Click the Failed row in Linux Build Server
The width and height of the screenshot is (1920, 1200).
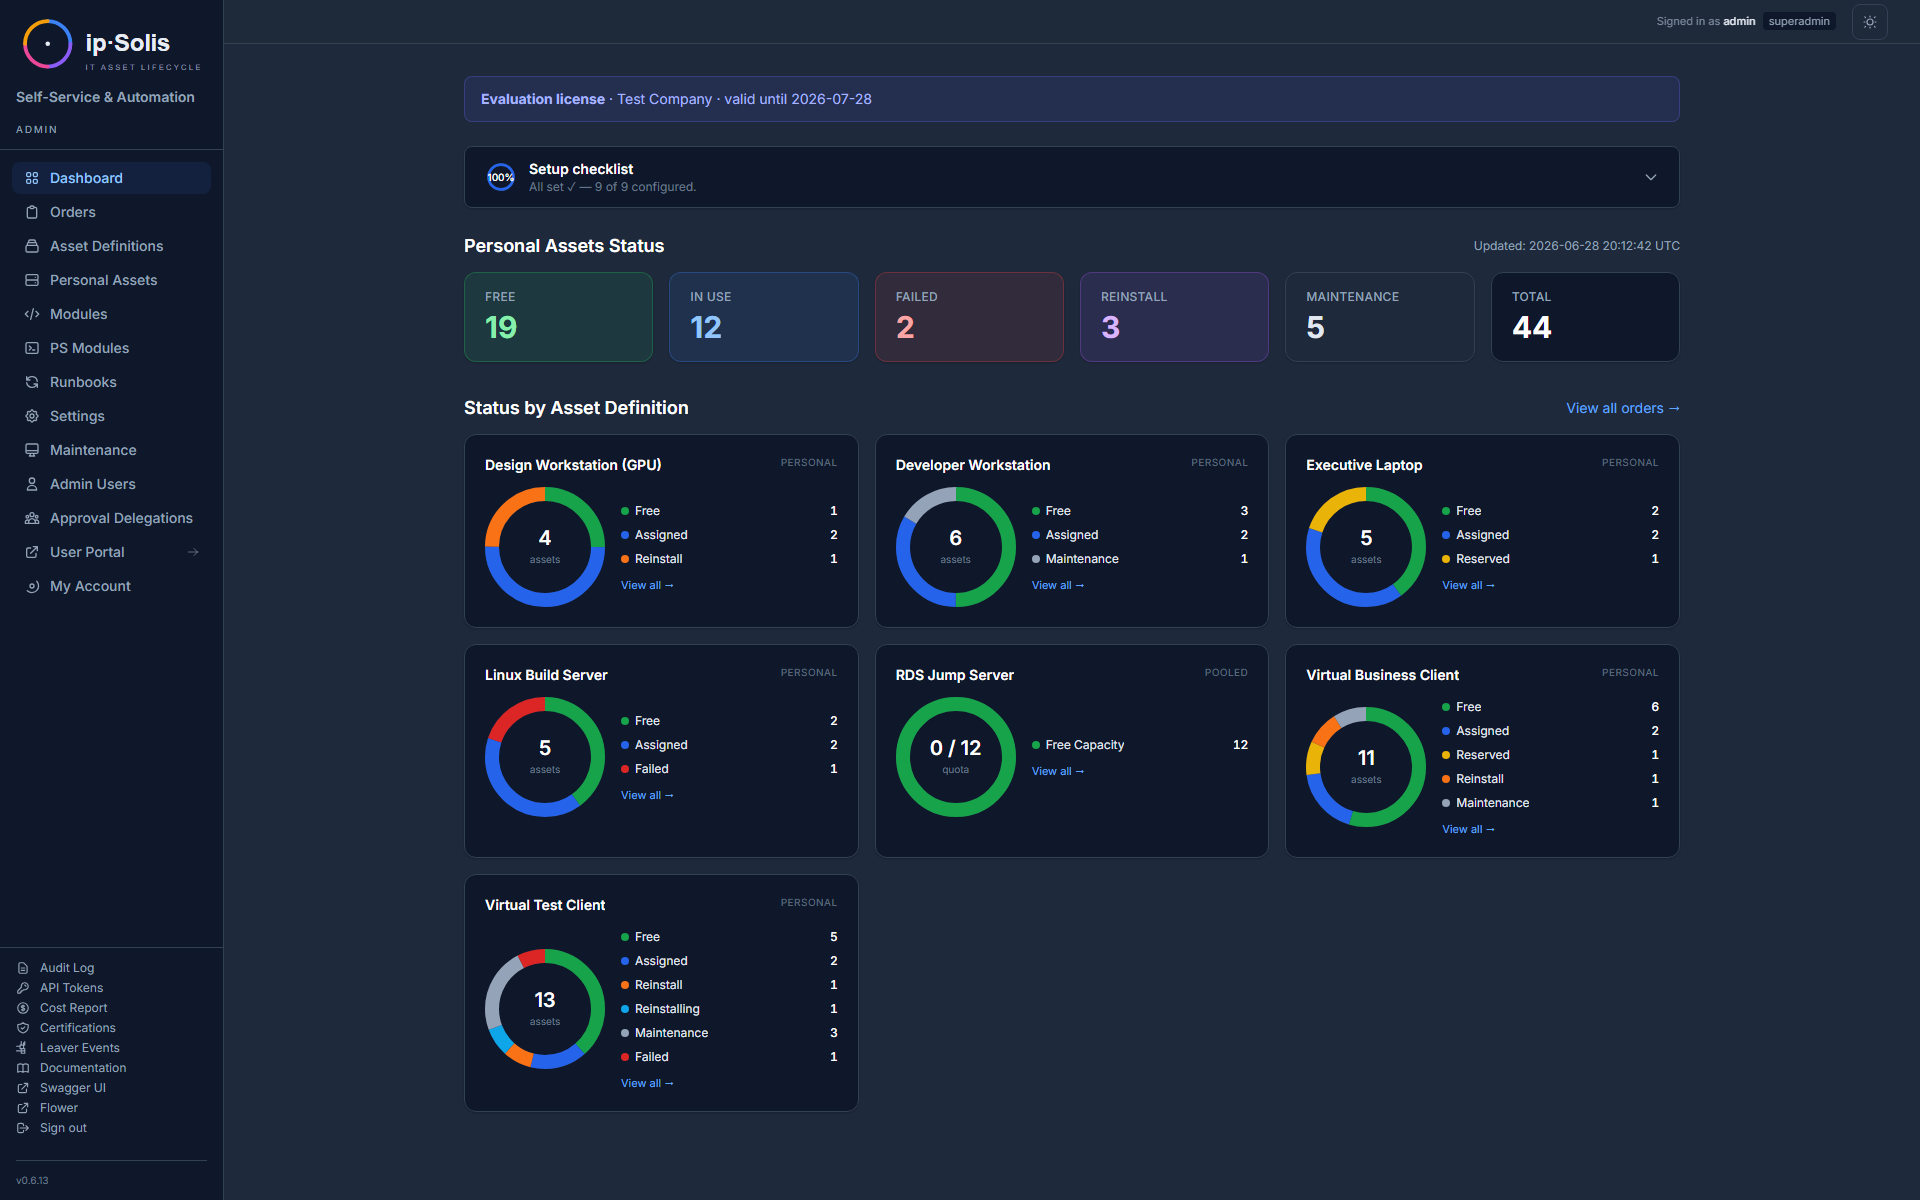729,769
